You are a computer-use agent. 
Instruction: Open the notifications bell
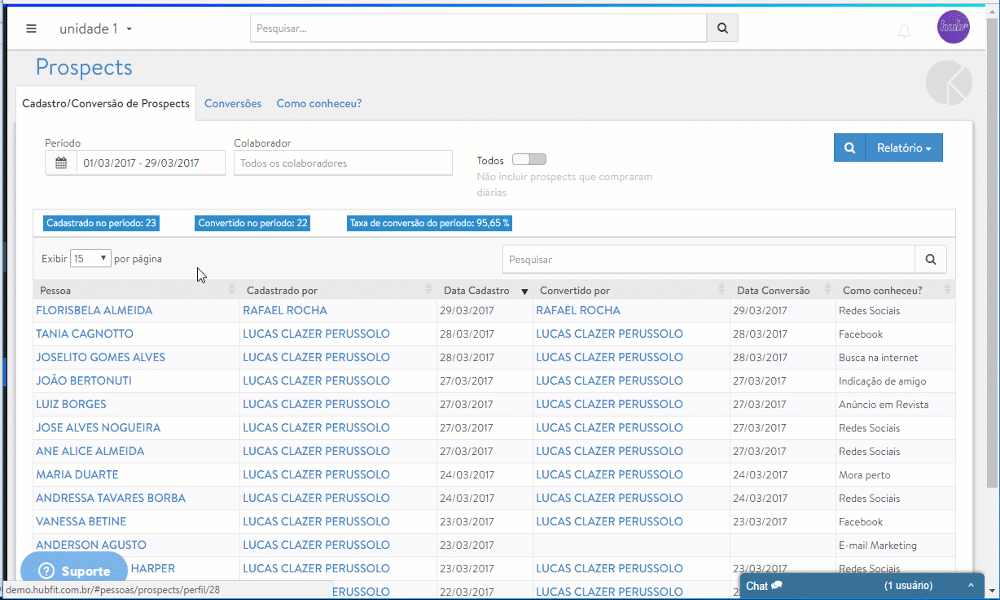pos(904,31)
